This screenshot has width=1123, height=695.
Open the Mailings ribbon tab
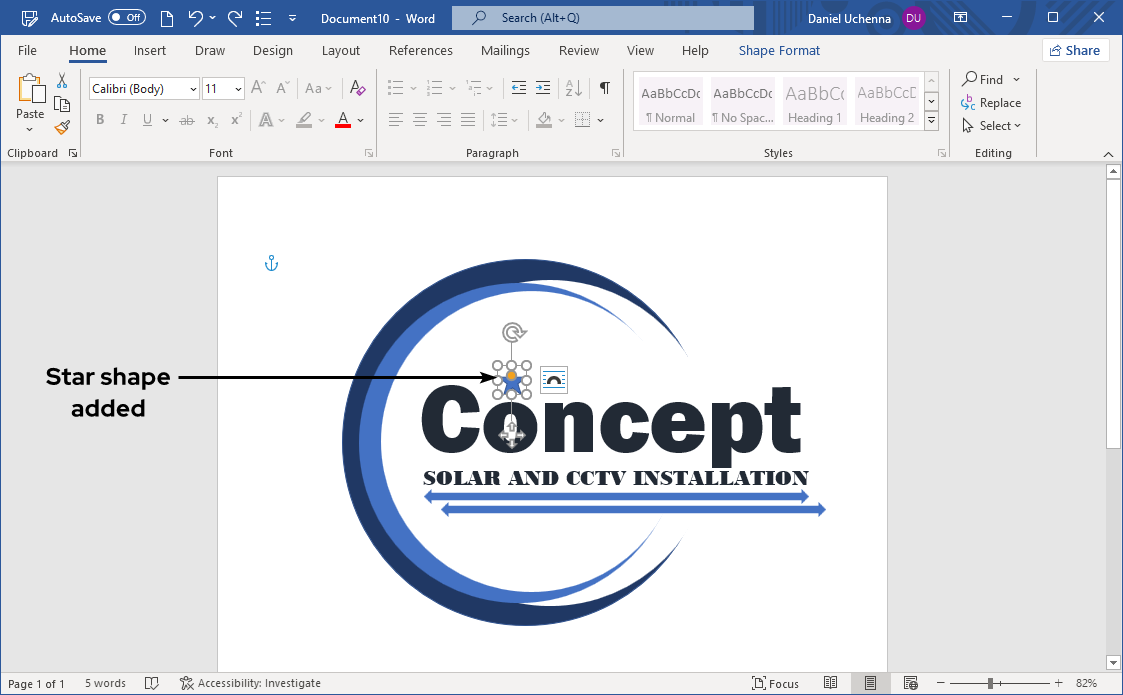[505, 50]
